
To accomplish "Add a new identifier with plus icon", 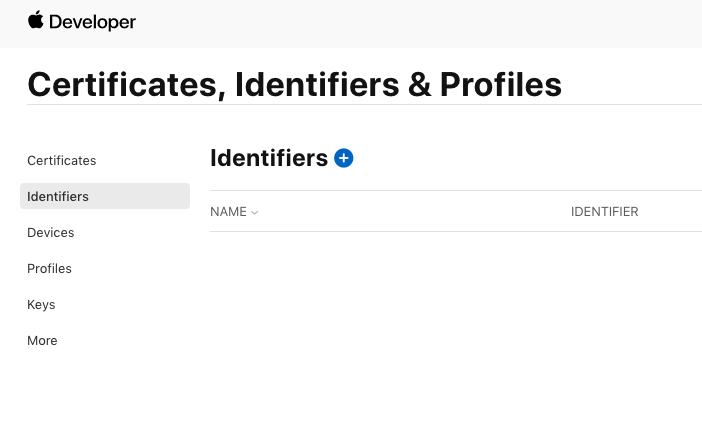I will 344,158.
